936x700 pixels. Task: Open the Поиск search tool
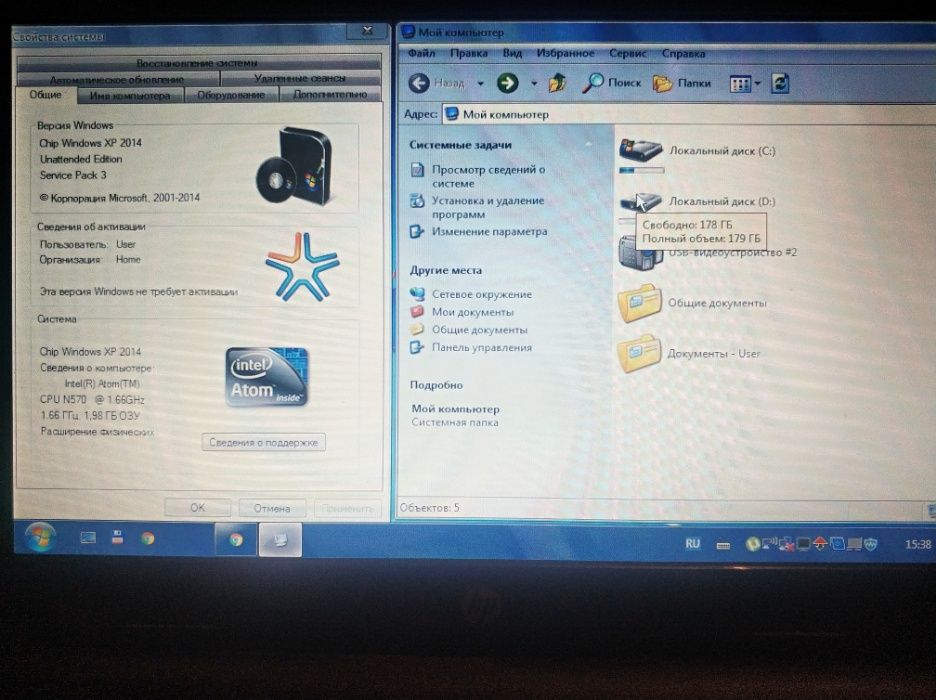tap(611, 82)
